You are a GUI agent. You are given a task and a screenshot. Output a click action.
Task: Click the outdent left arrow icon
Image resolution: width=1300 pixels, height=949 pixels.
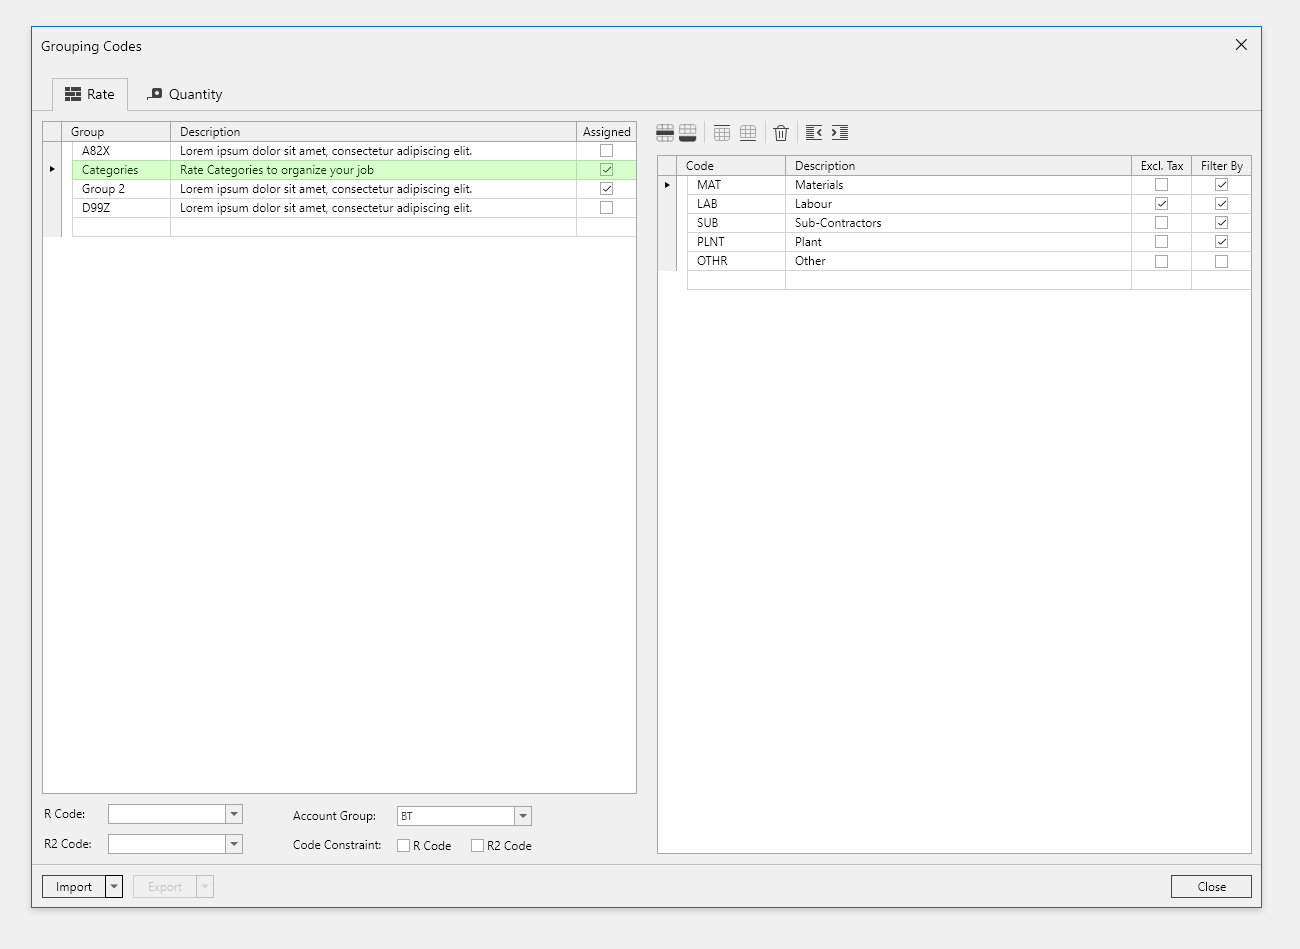(814, 133)
